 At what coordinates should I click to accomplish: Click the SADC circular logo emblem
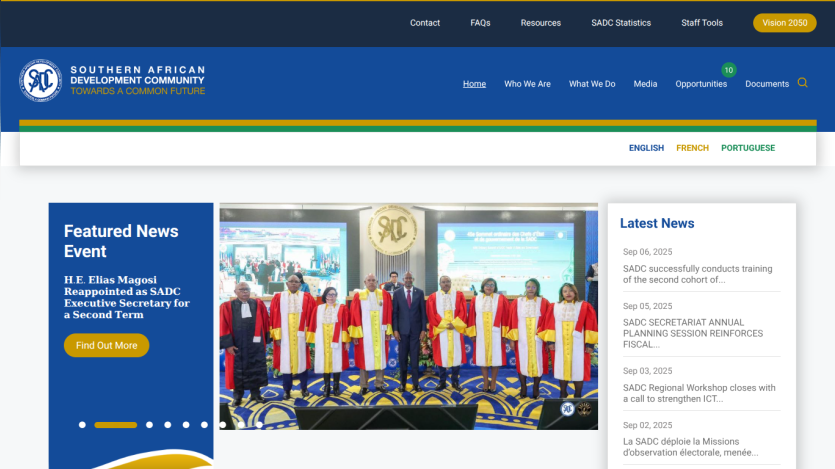(40, 80)
